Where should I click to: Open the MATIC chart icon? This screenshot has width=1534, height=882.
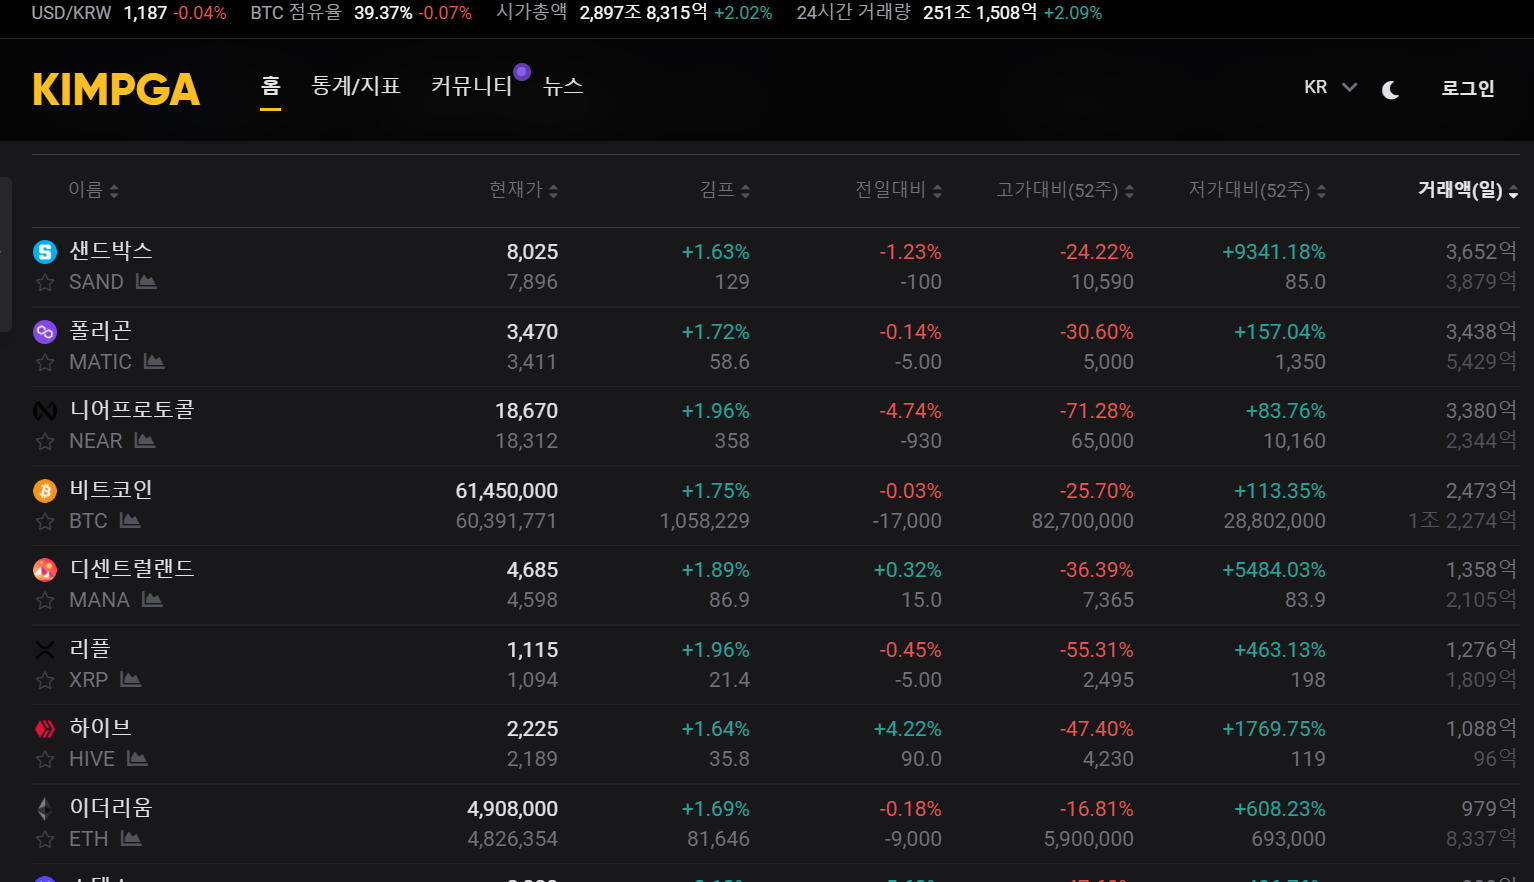coord(154,361)
